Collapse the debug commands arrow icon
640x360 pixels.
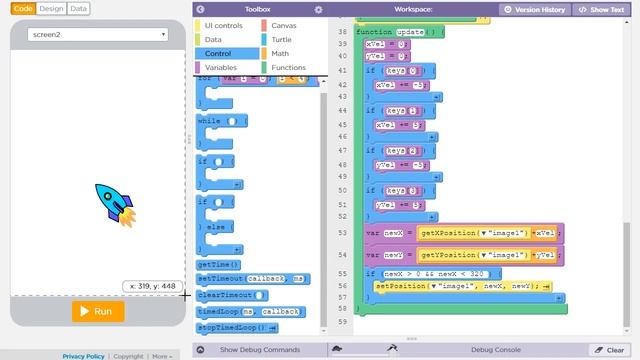pos(200,350)
